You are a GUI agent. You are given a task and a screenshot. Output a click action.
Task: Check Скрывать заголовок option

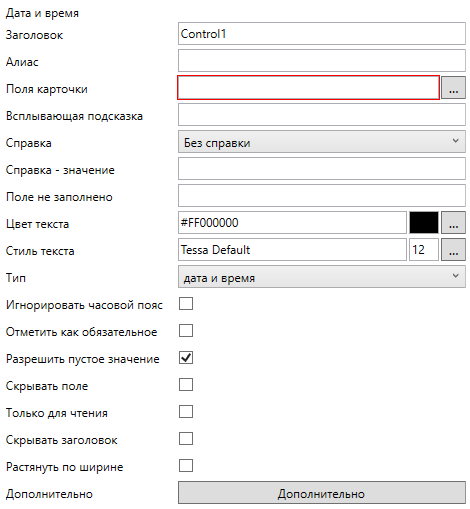(186, 439)
